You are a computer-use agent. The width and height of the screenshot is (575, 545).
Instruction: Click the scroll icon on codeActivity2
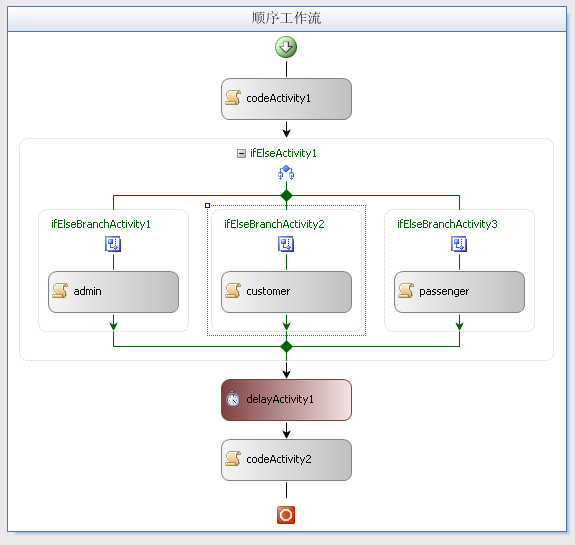click(x=233, y=459)
